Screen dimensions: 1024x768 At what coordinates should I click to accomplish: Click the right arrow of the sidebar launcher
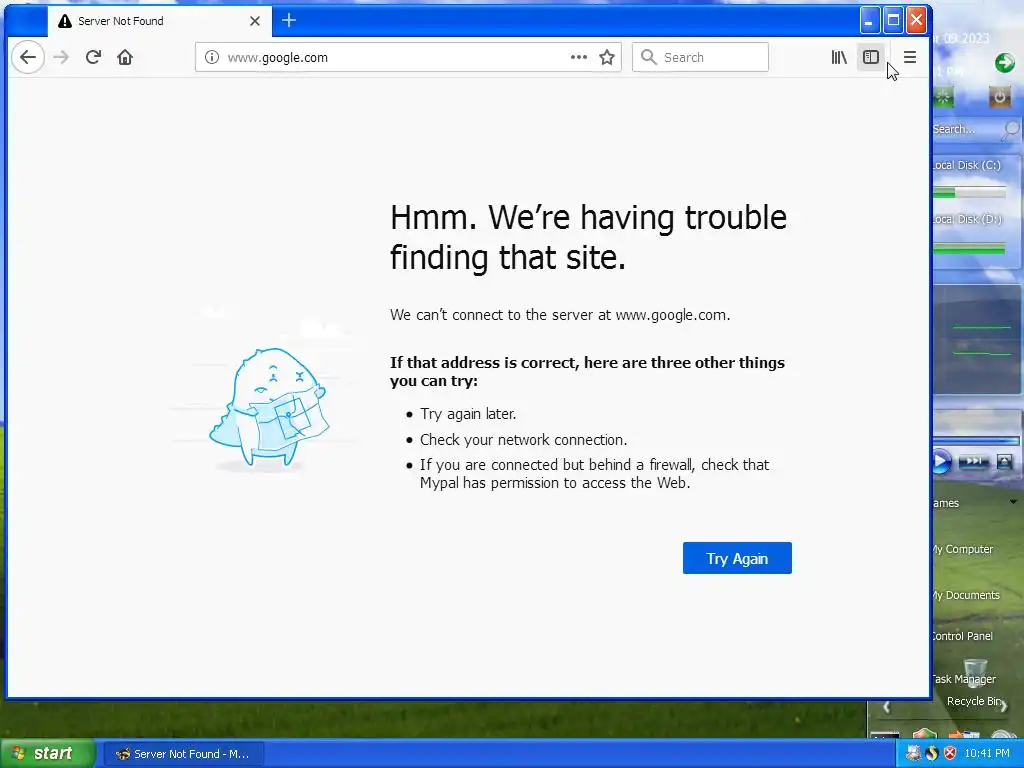point(1004,706)
